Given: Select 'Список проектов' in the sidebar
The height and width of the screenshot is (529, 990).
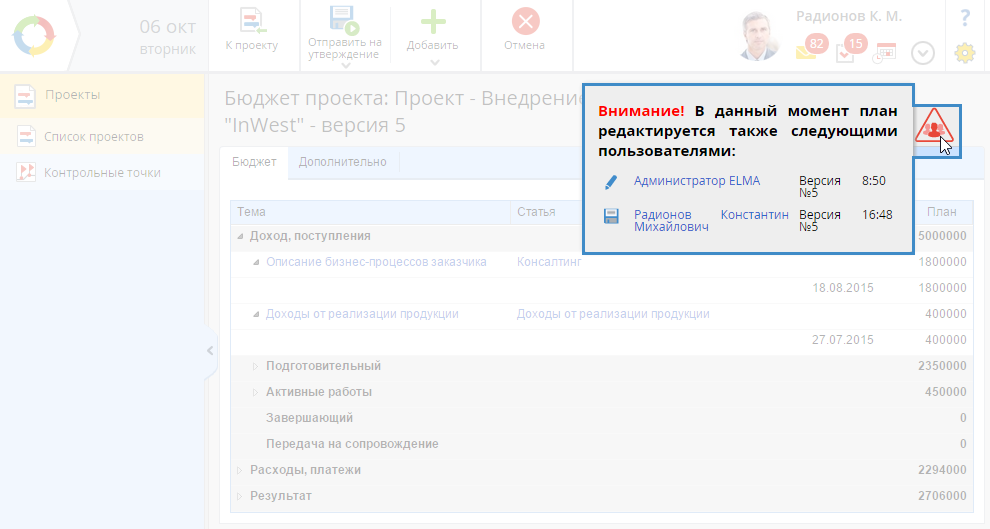Looking at the screenshot, I should (x=93, y=136).
